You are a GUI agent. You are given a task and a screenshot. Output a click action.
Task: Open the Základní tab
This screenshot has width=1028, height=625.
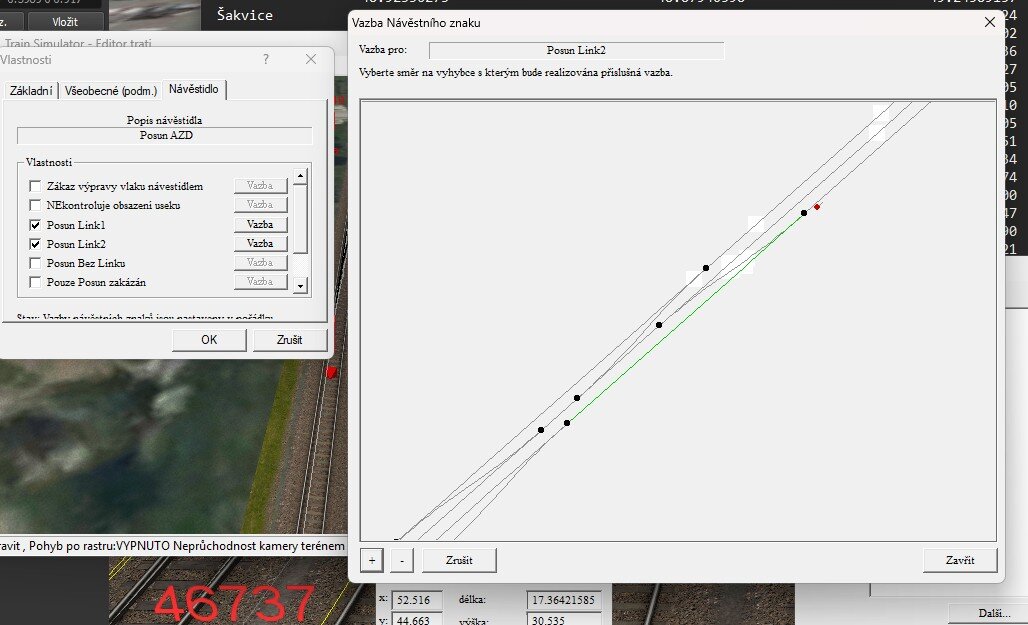31,91
